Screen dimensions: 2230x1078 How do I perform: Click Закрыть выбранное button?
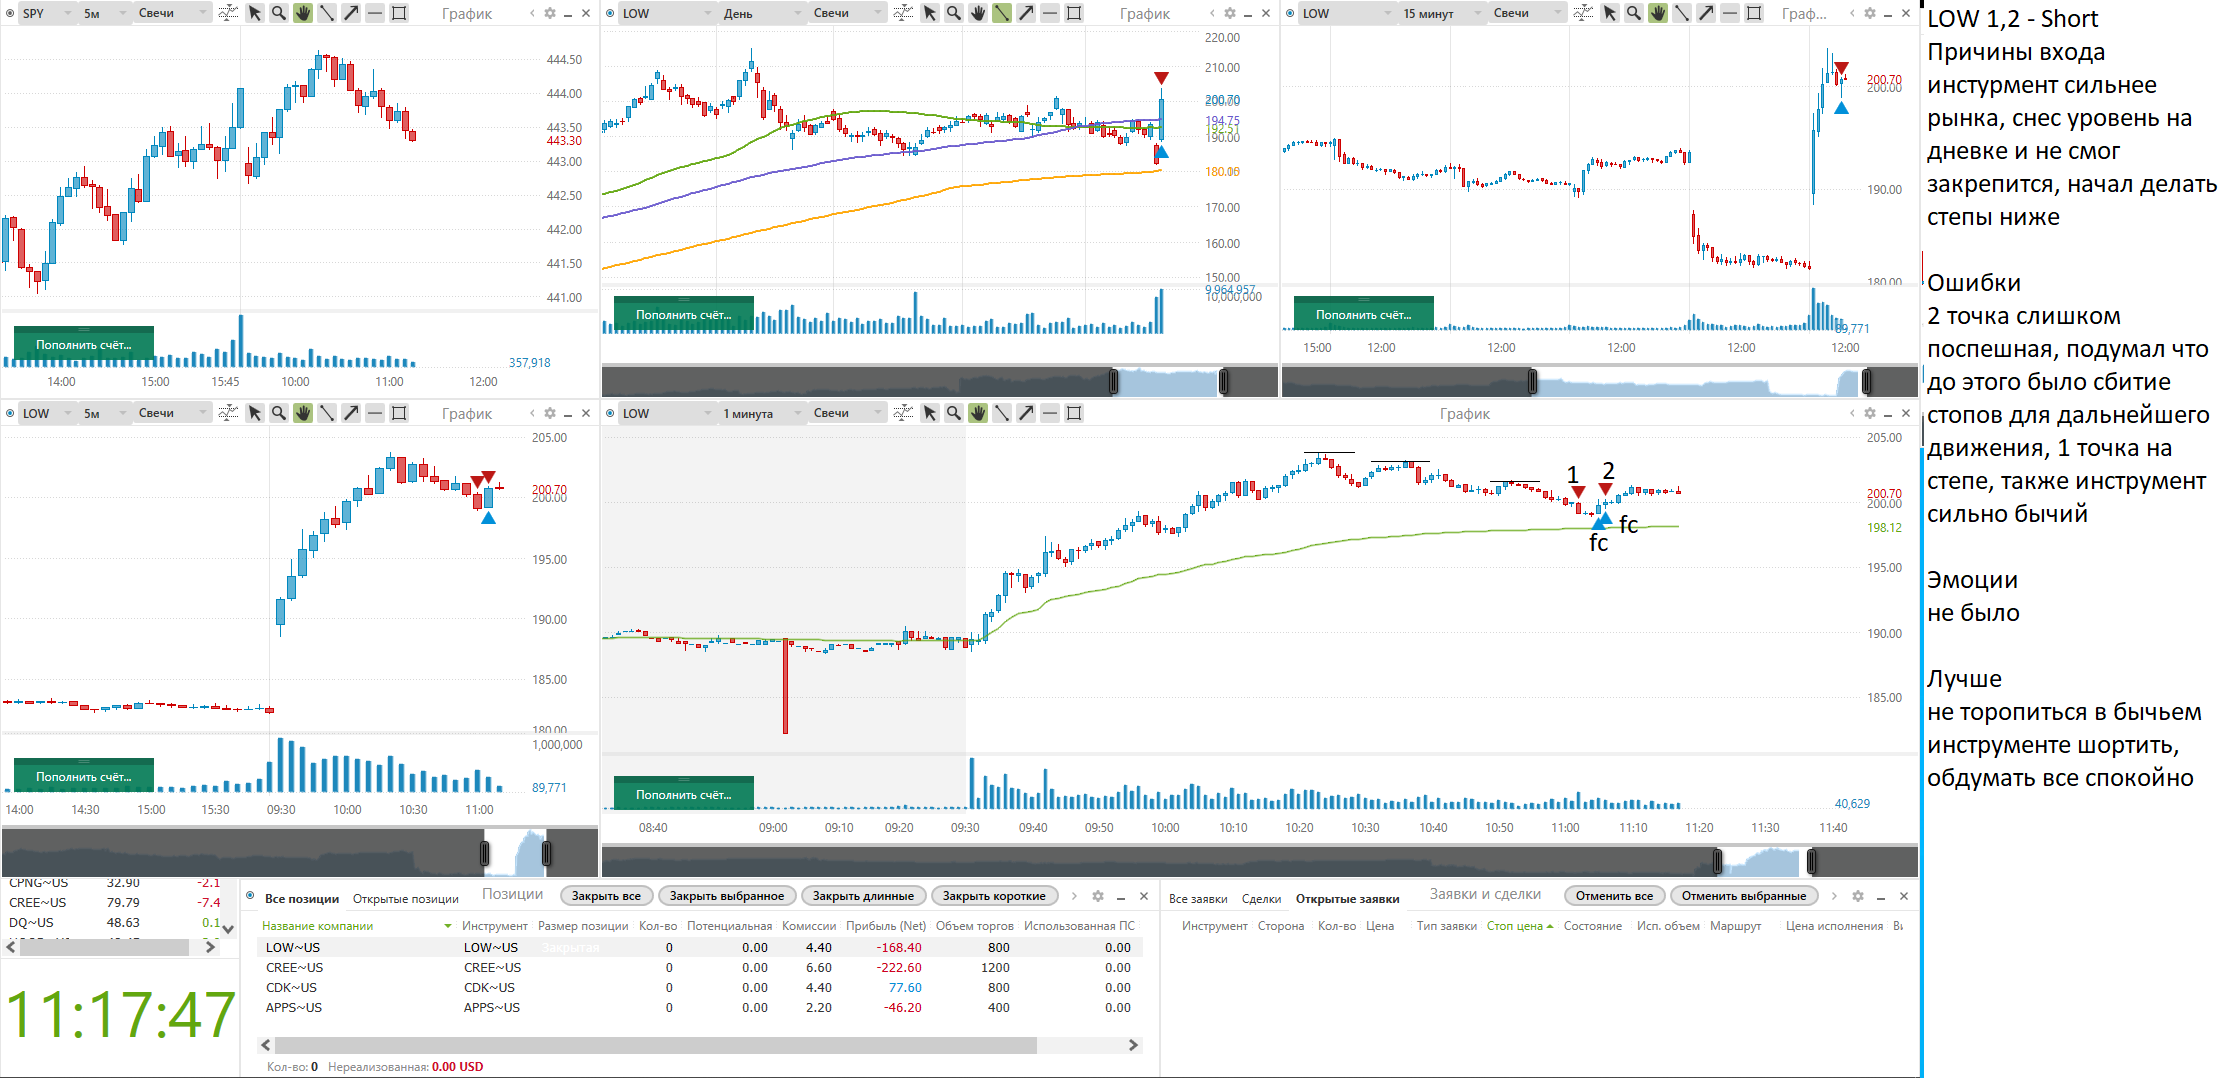[727, 896]
